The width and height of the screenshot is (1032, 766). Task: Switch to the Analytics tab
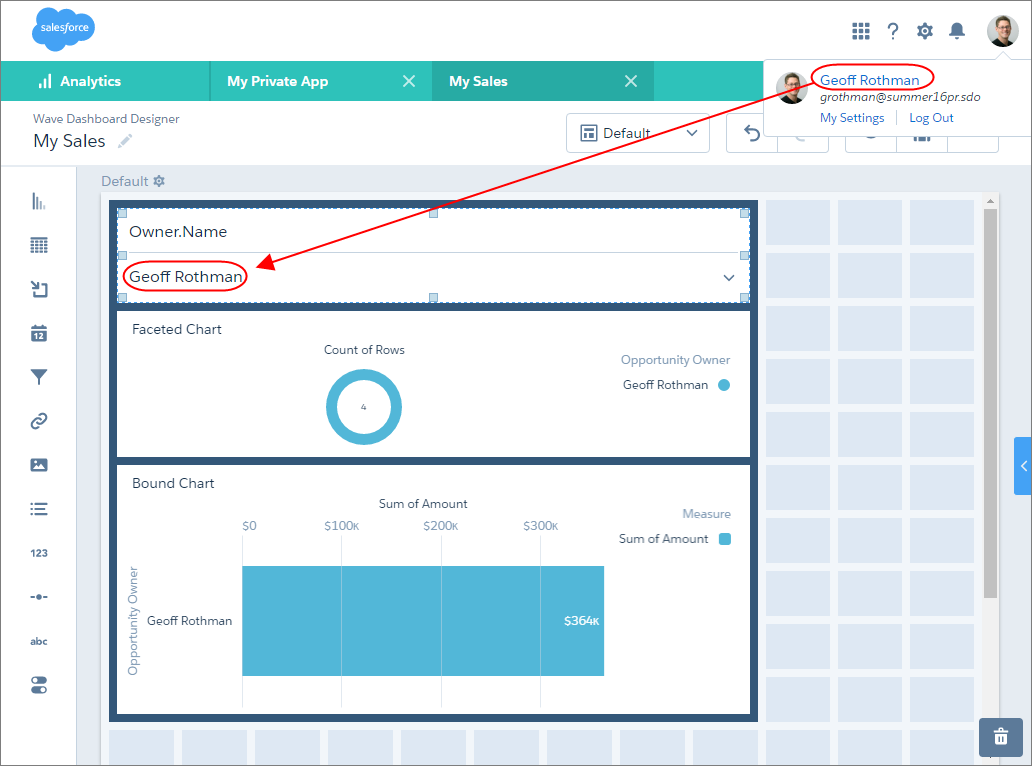(x=105, y=81)
